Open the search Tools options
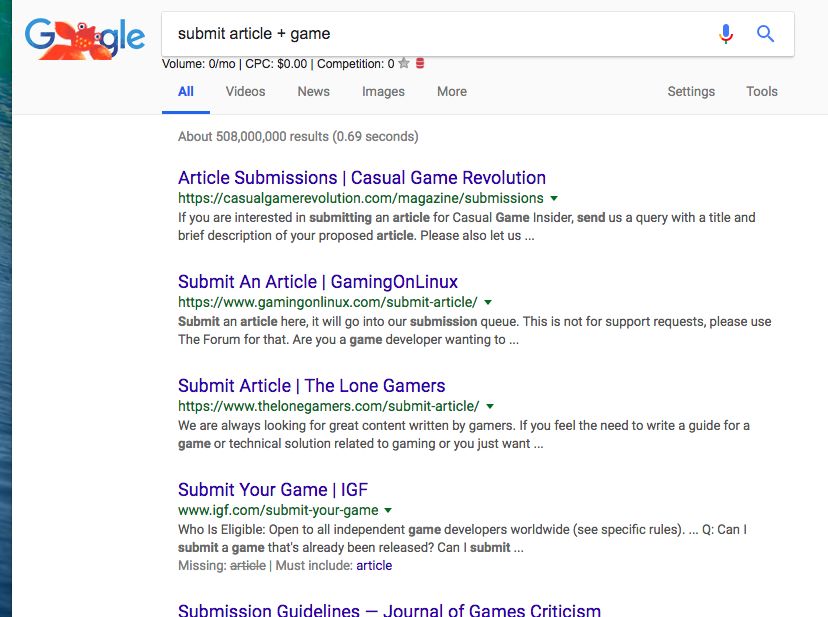 coord(761,92)
